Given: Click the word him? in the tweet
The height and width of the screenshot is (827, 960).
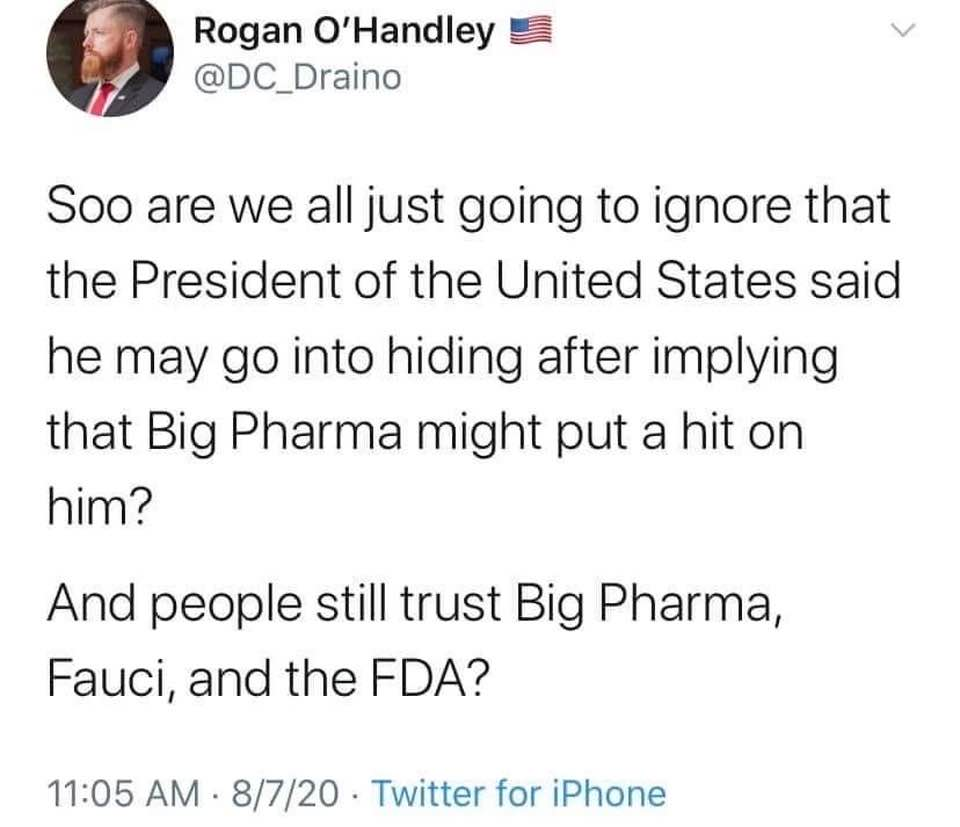Looking at the screenshot, I should (x=99, y=508).
